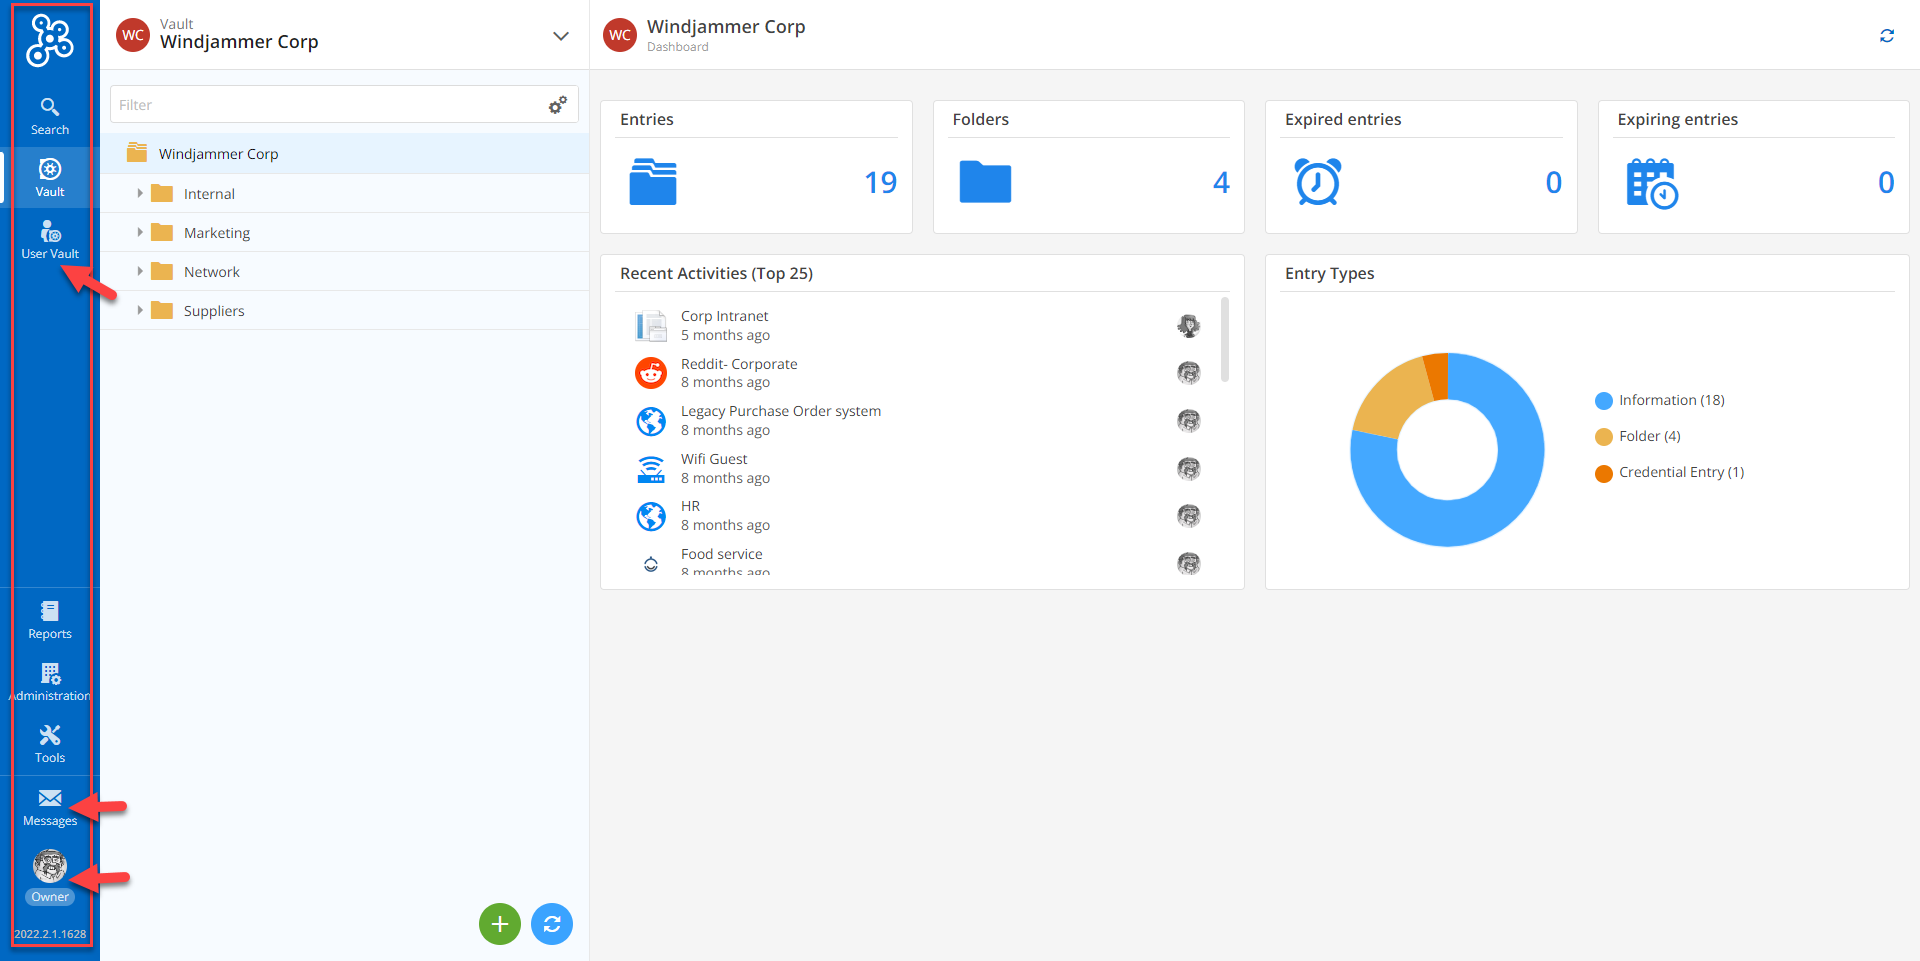Open the User Vault

[49, 238]
